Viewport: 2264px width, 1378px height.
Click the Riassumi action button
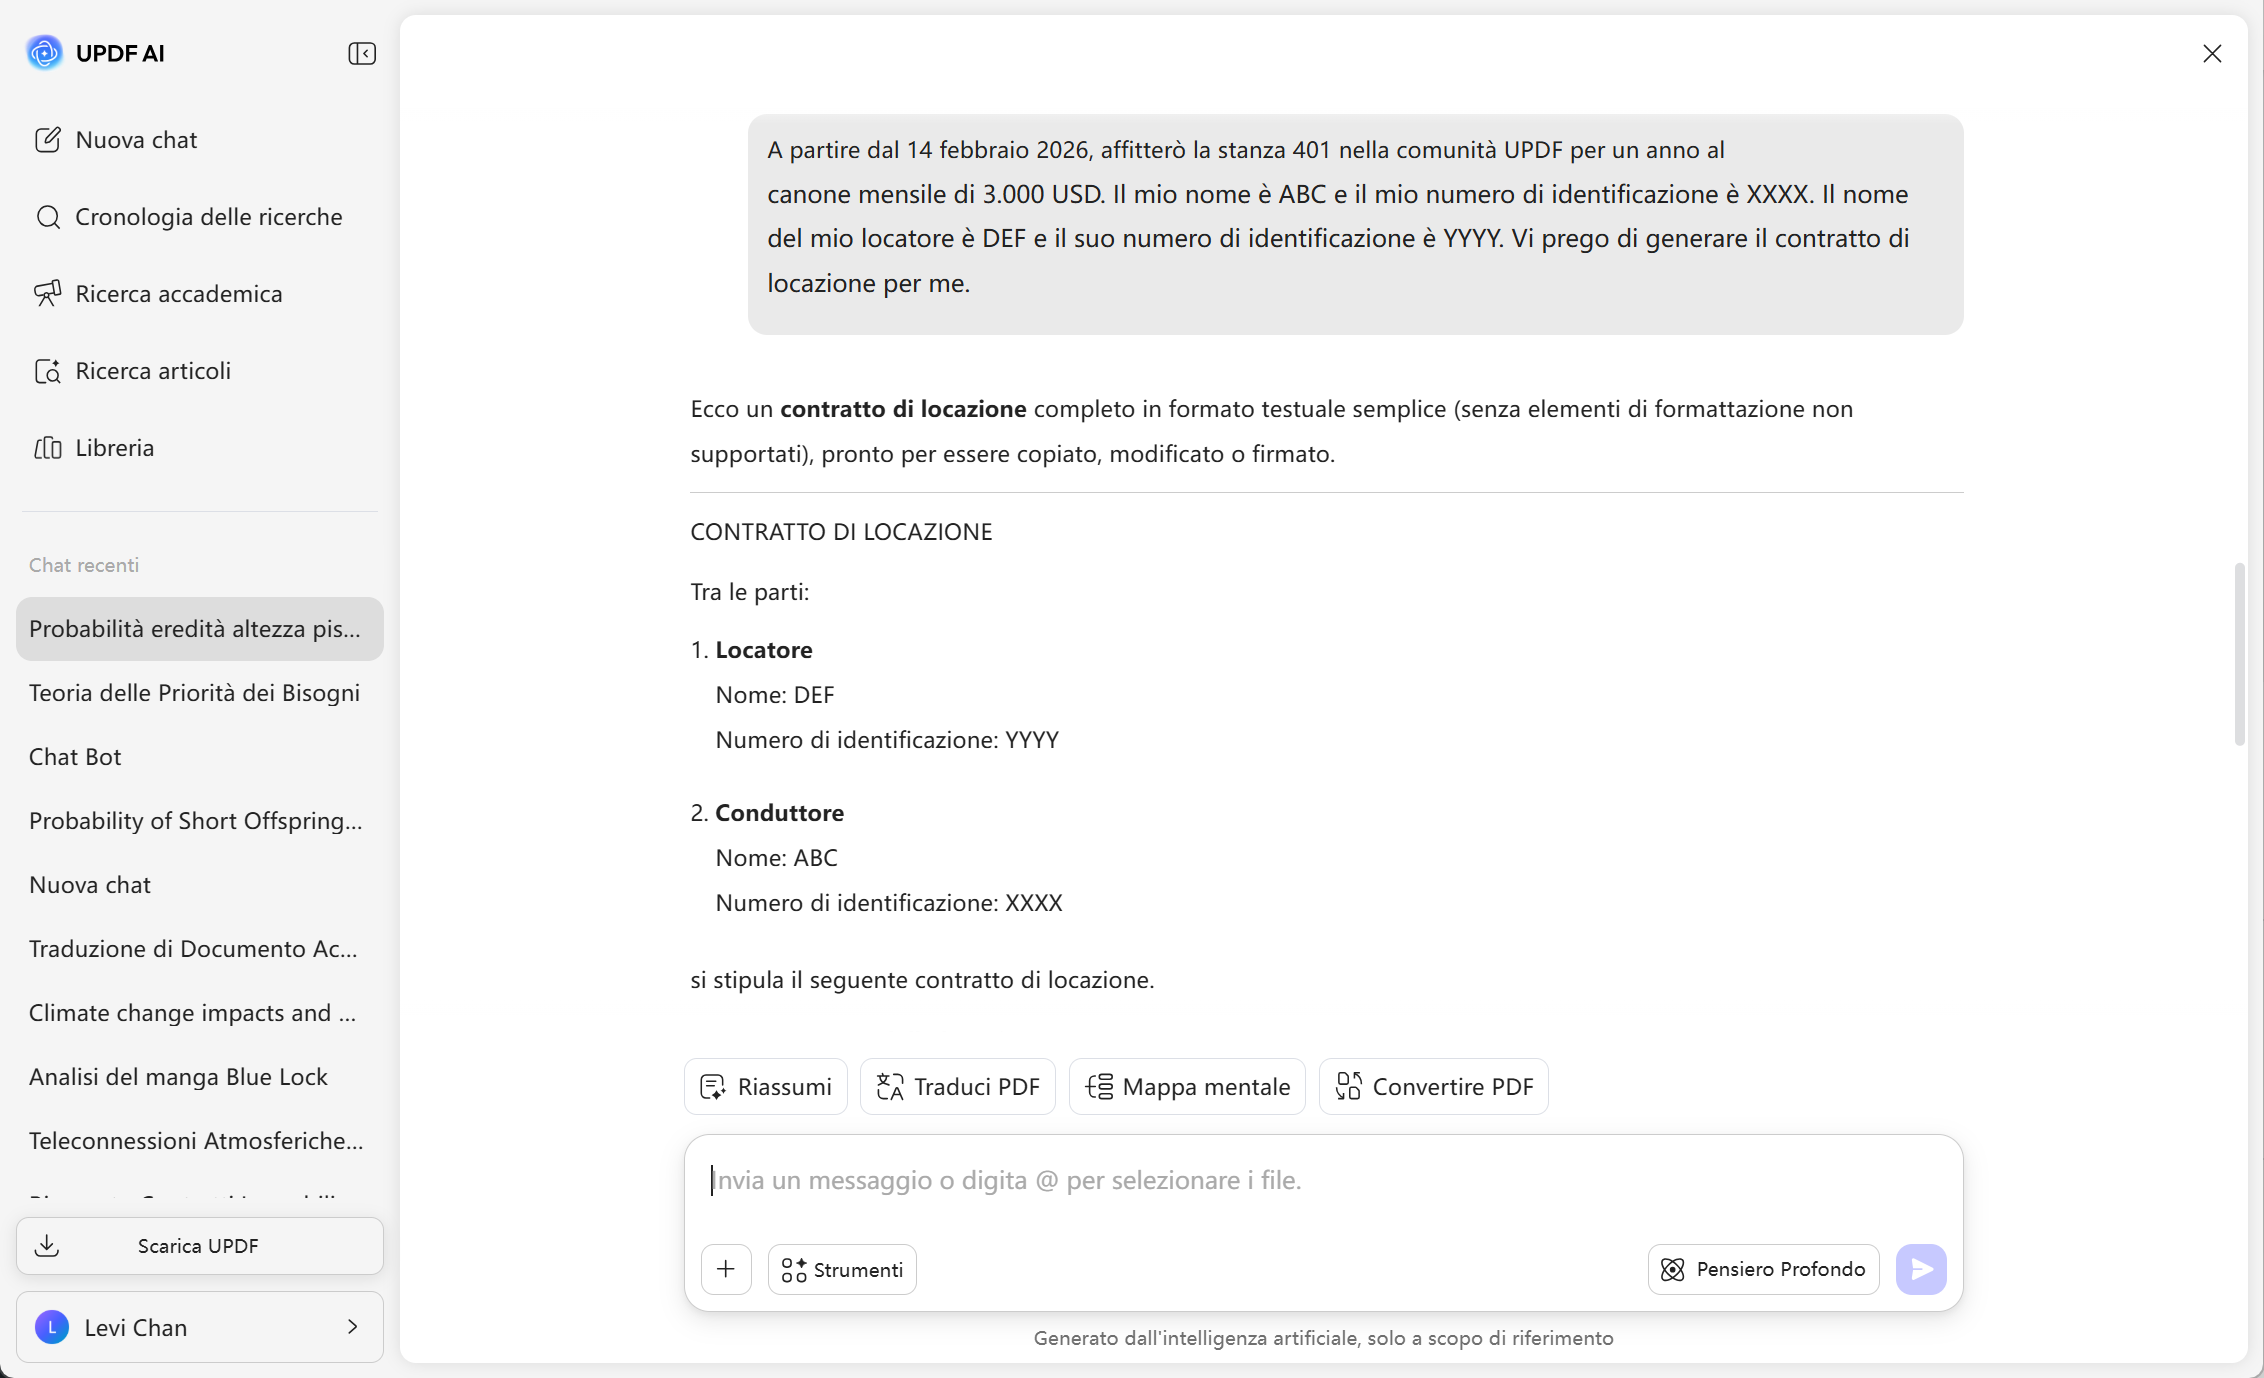click(765, 1086)
